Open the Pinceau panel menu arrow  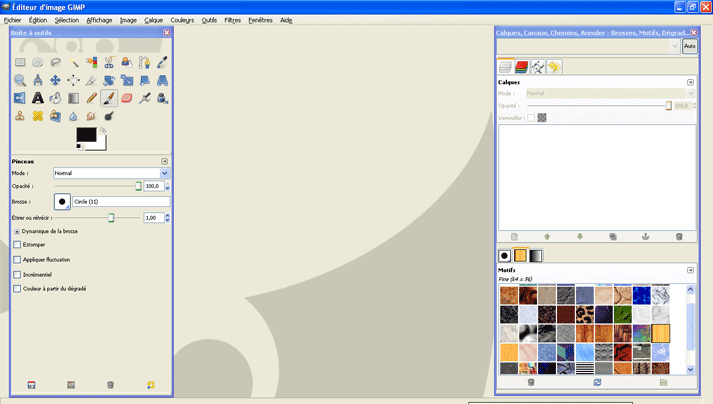point(164,162)
